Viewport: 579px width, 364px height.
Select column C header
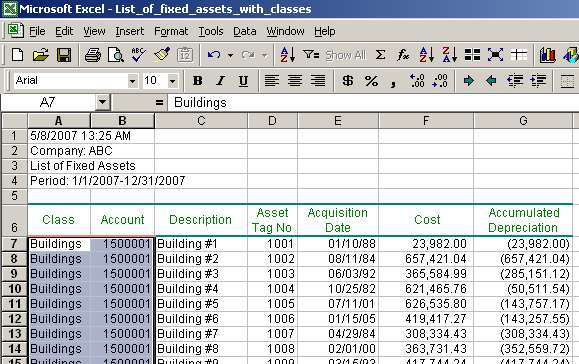201,121
